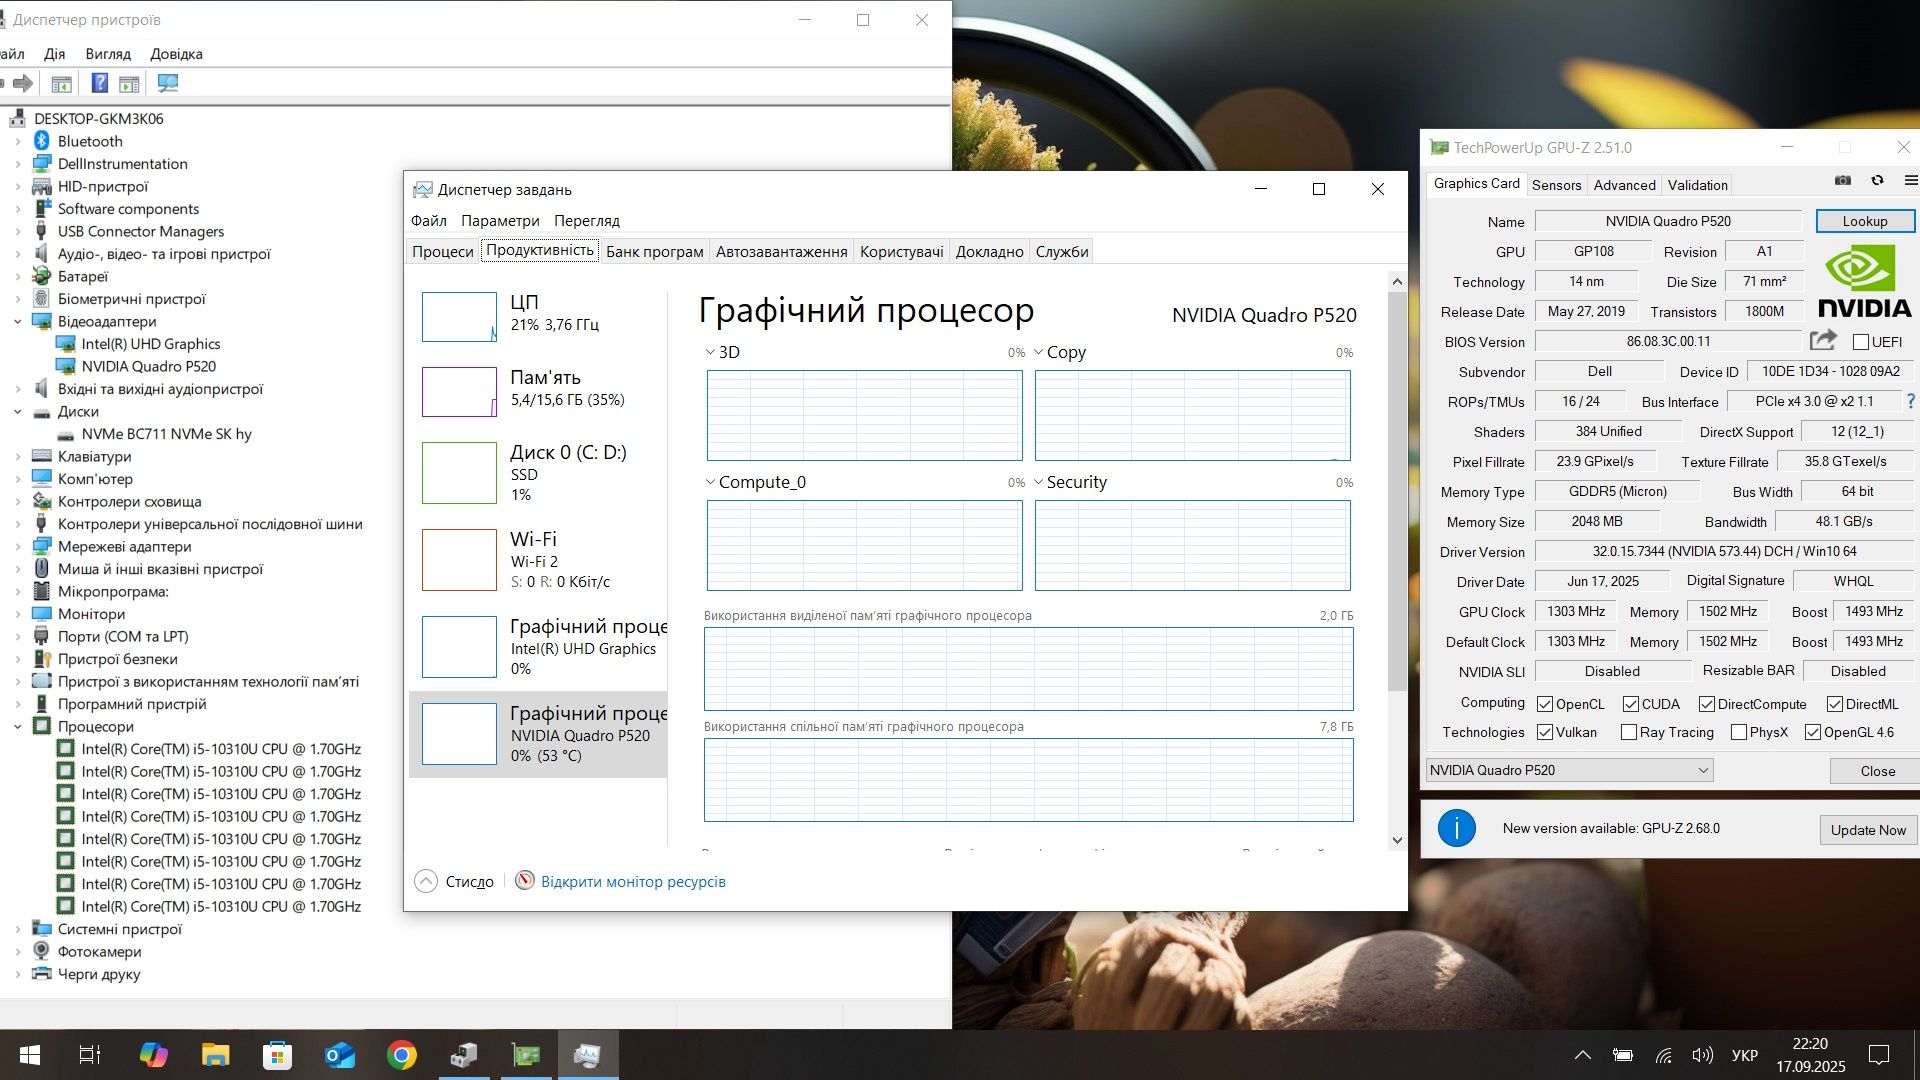Toggle the OpenGL 4.6 checkbox
This screenshot has height=1080, width=1920.
pyautogui.click(x=1813, y=732)
